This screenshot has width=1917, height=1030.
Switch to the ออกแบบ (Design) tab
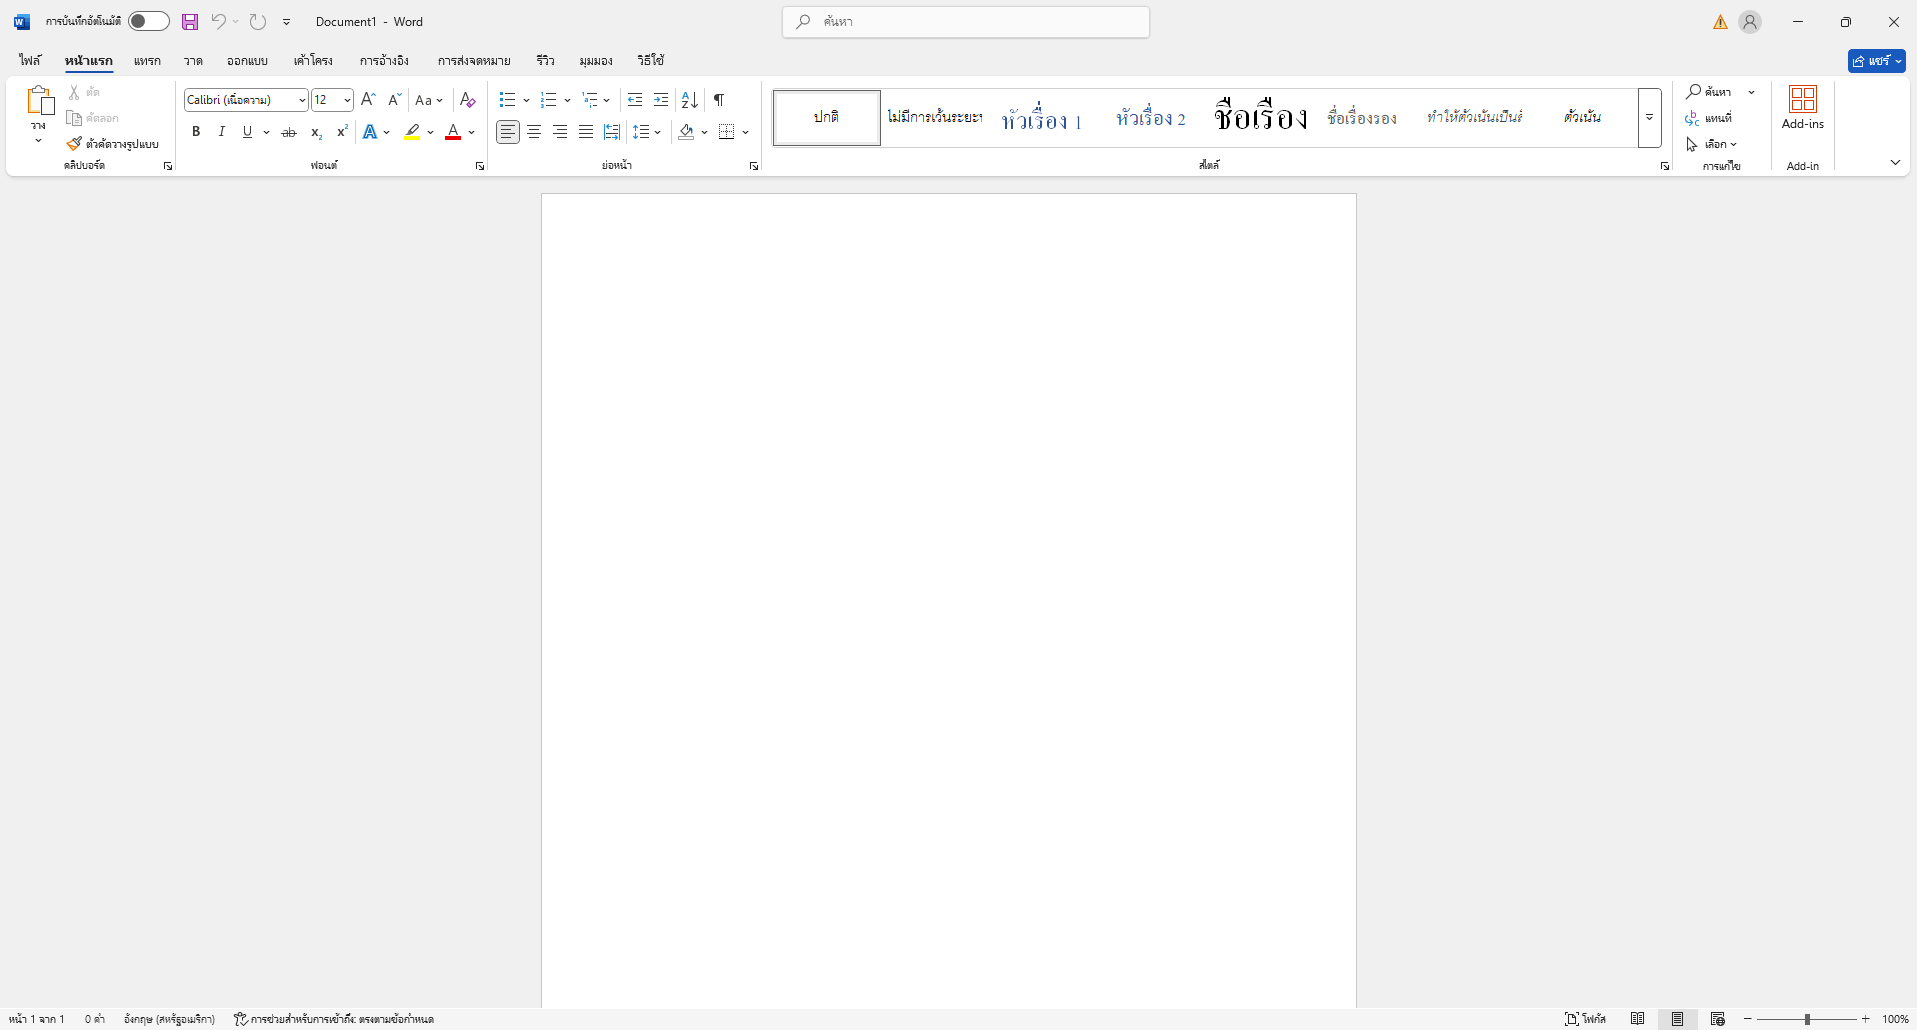point(247,61)
